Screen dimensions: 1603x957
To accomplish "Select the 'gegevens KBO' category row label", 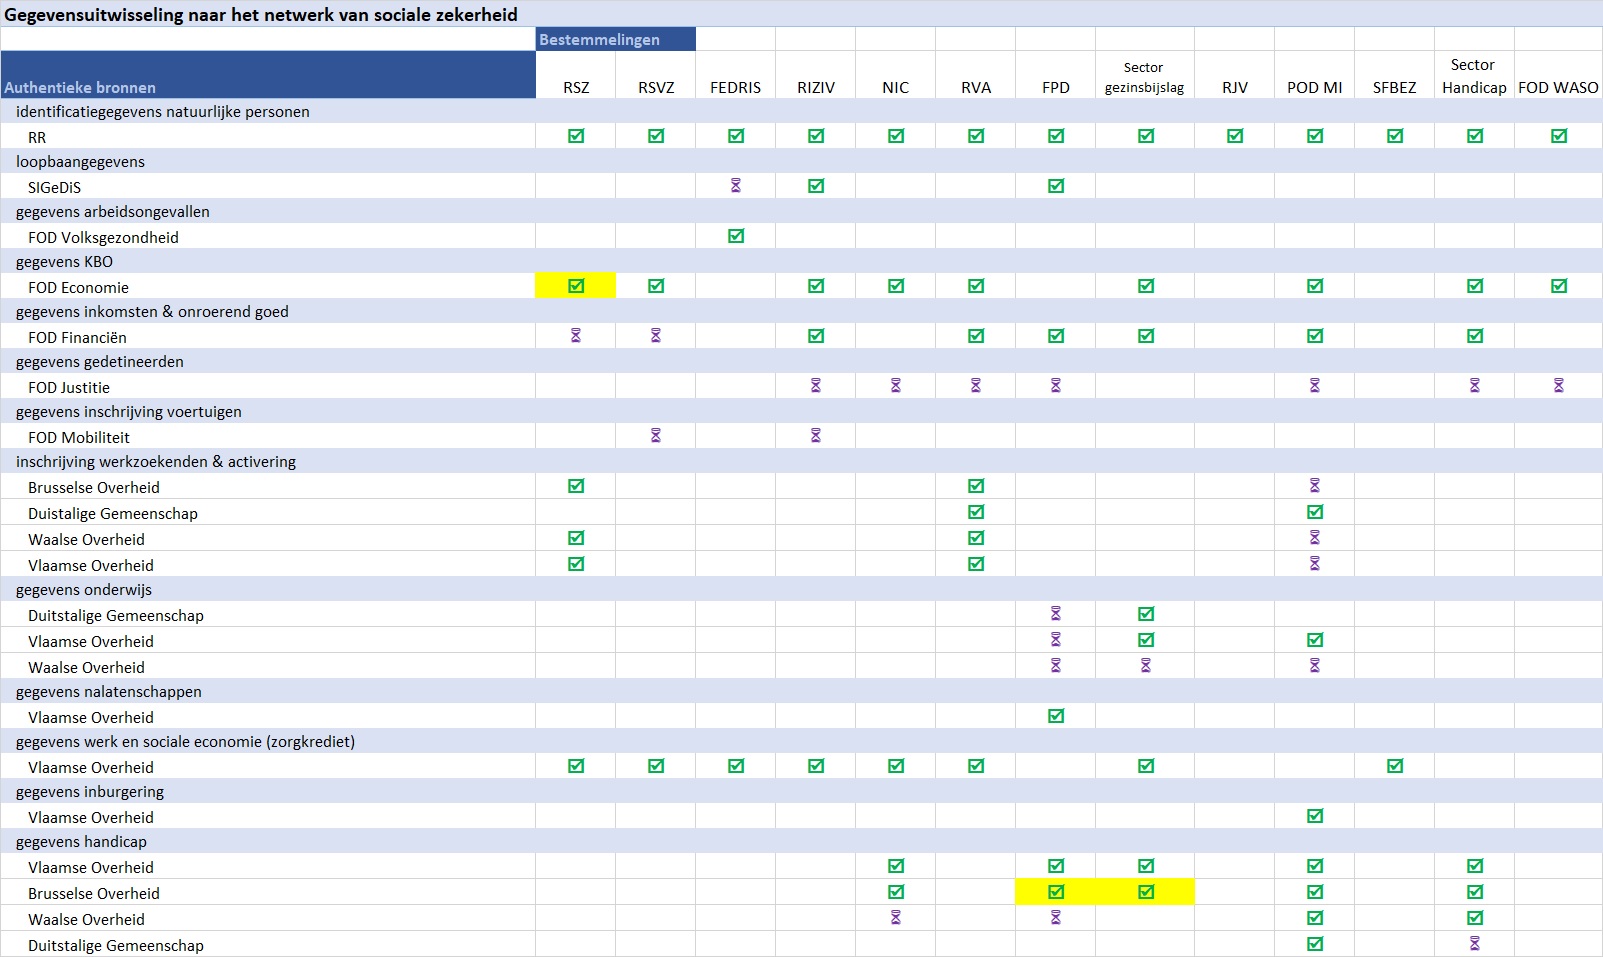I will click(x=64, y=262).
